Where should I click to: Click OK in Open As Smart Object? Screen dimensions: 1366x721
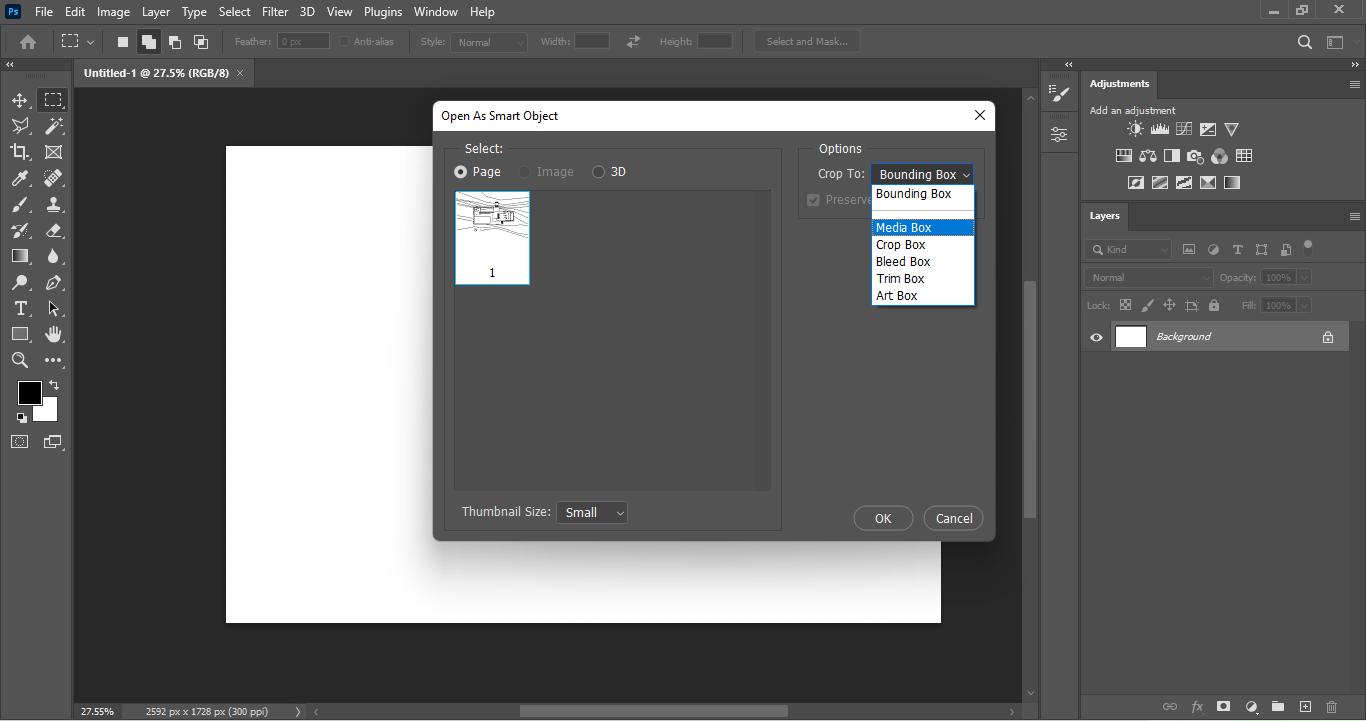[883, 519]
